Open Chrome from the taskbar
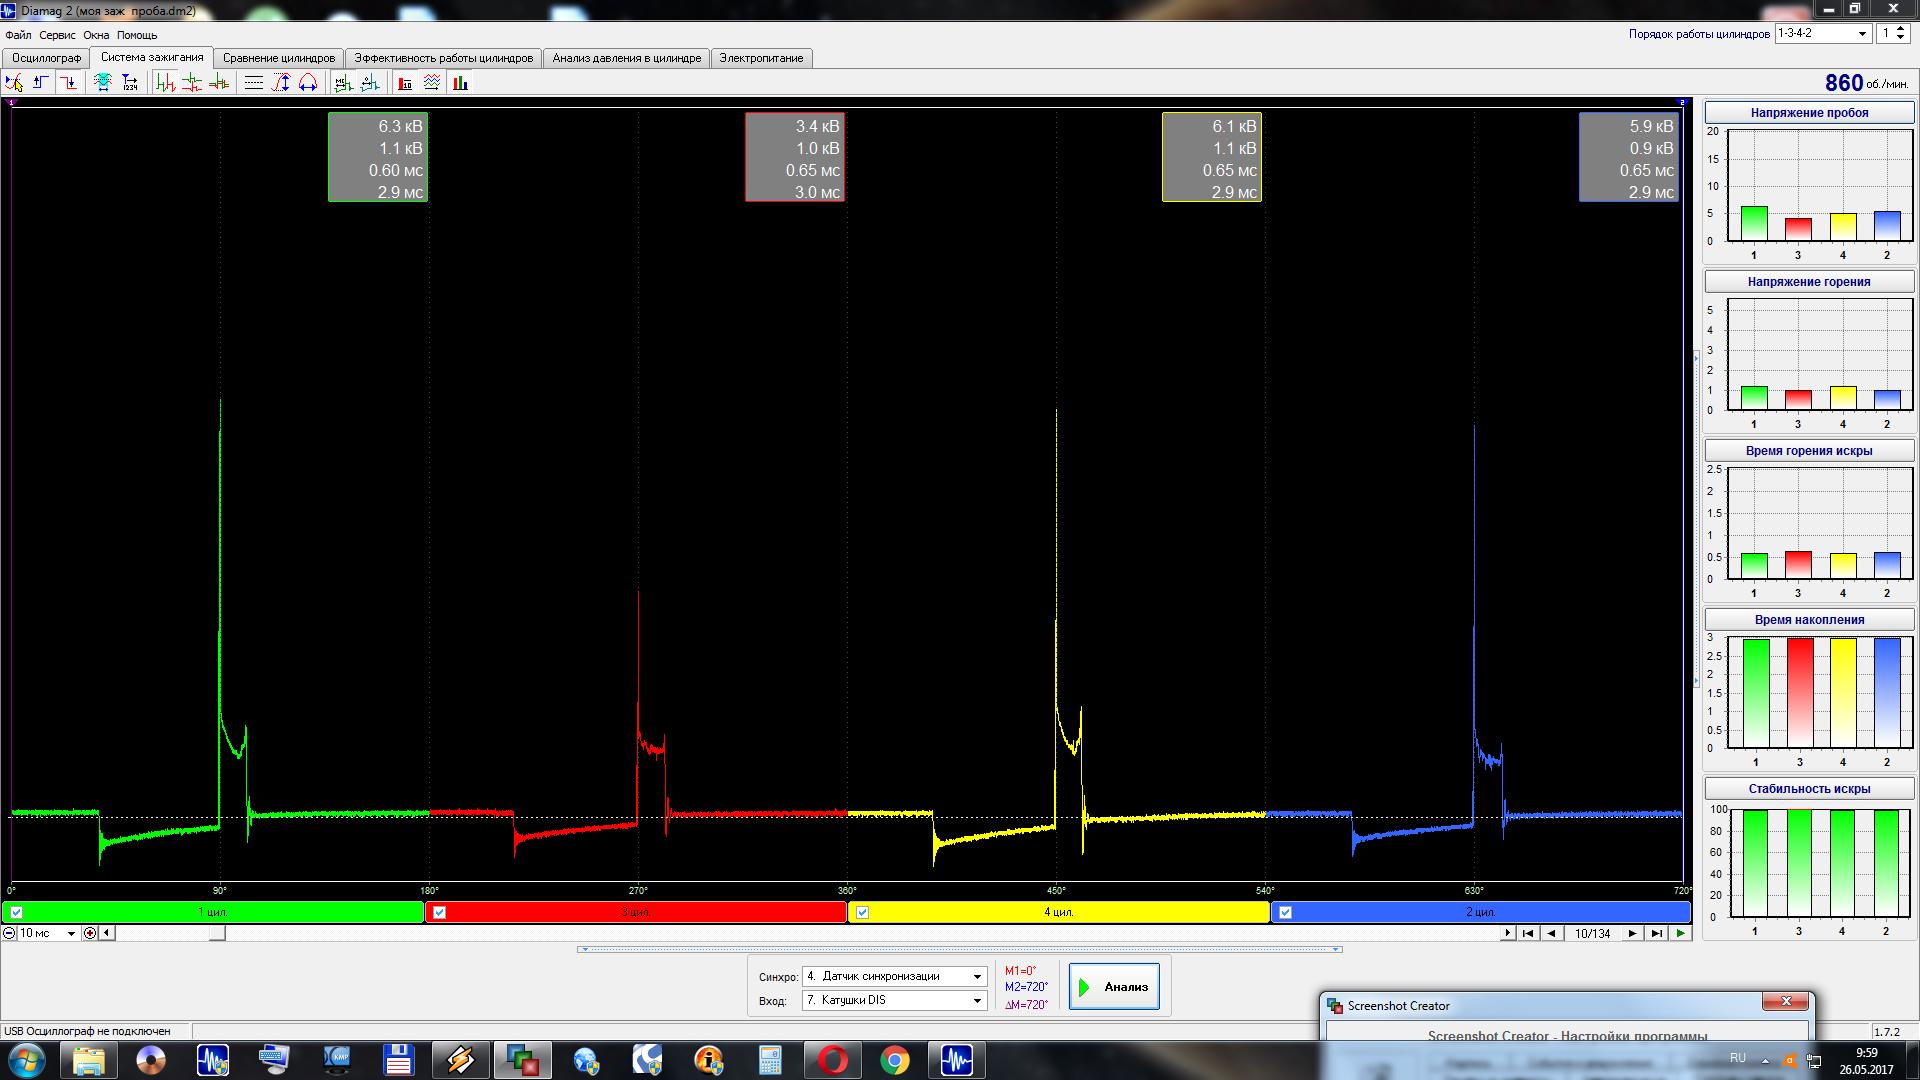The image size is (1920, 1080). click(895, 1060)
